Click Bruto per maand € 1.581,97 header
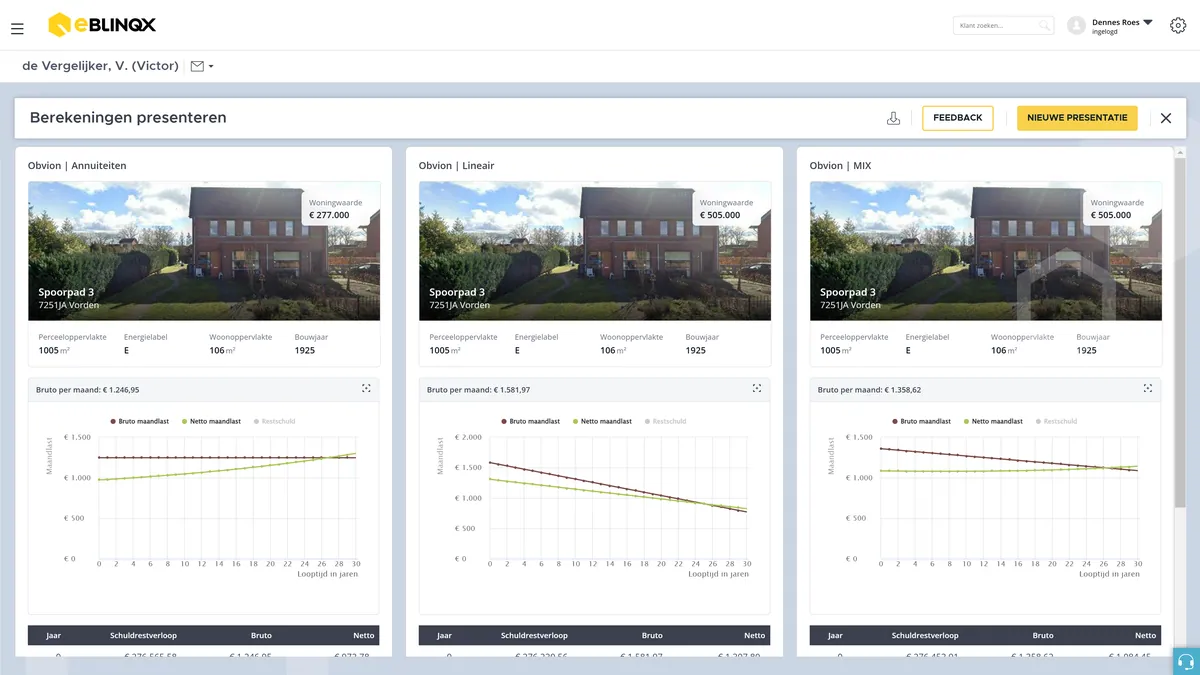Viewport: 1200px width, 675px height. [x=478, y=390]
